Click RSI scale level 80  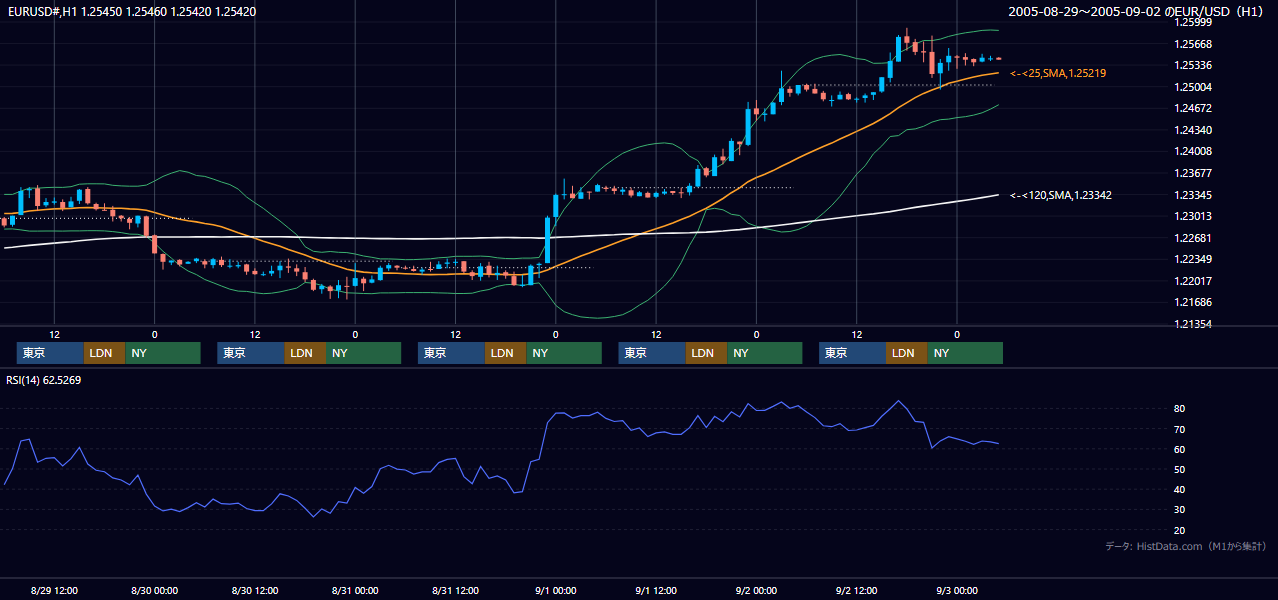1179,409
